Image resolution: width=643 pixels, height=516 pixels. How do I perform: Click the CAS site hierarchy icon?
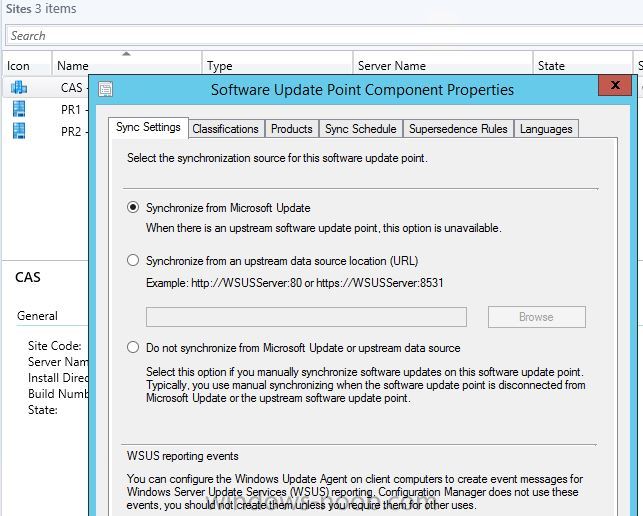pos(18,87)
